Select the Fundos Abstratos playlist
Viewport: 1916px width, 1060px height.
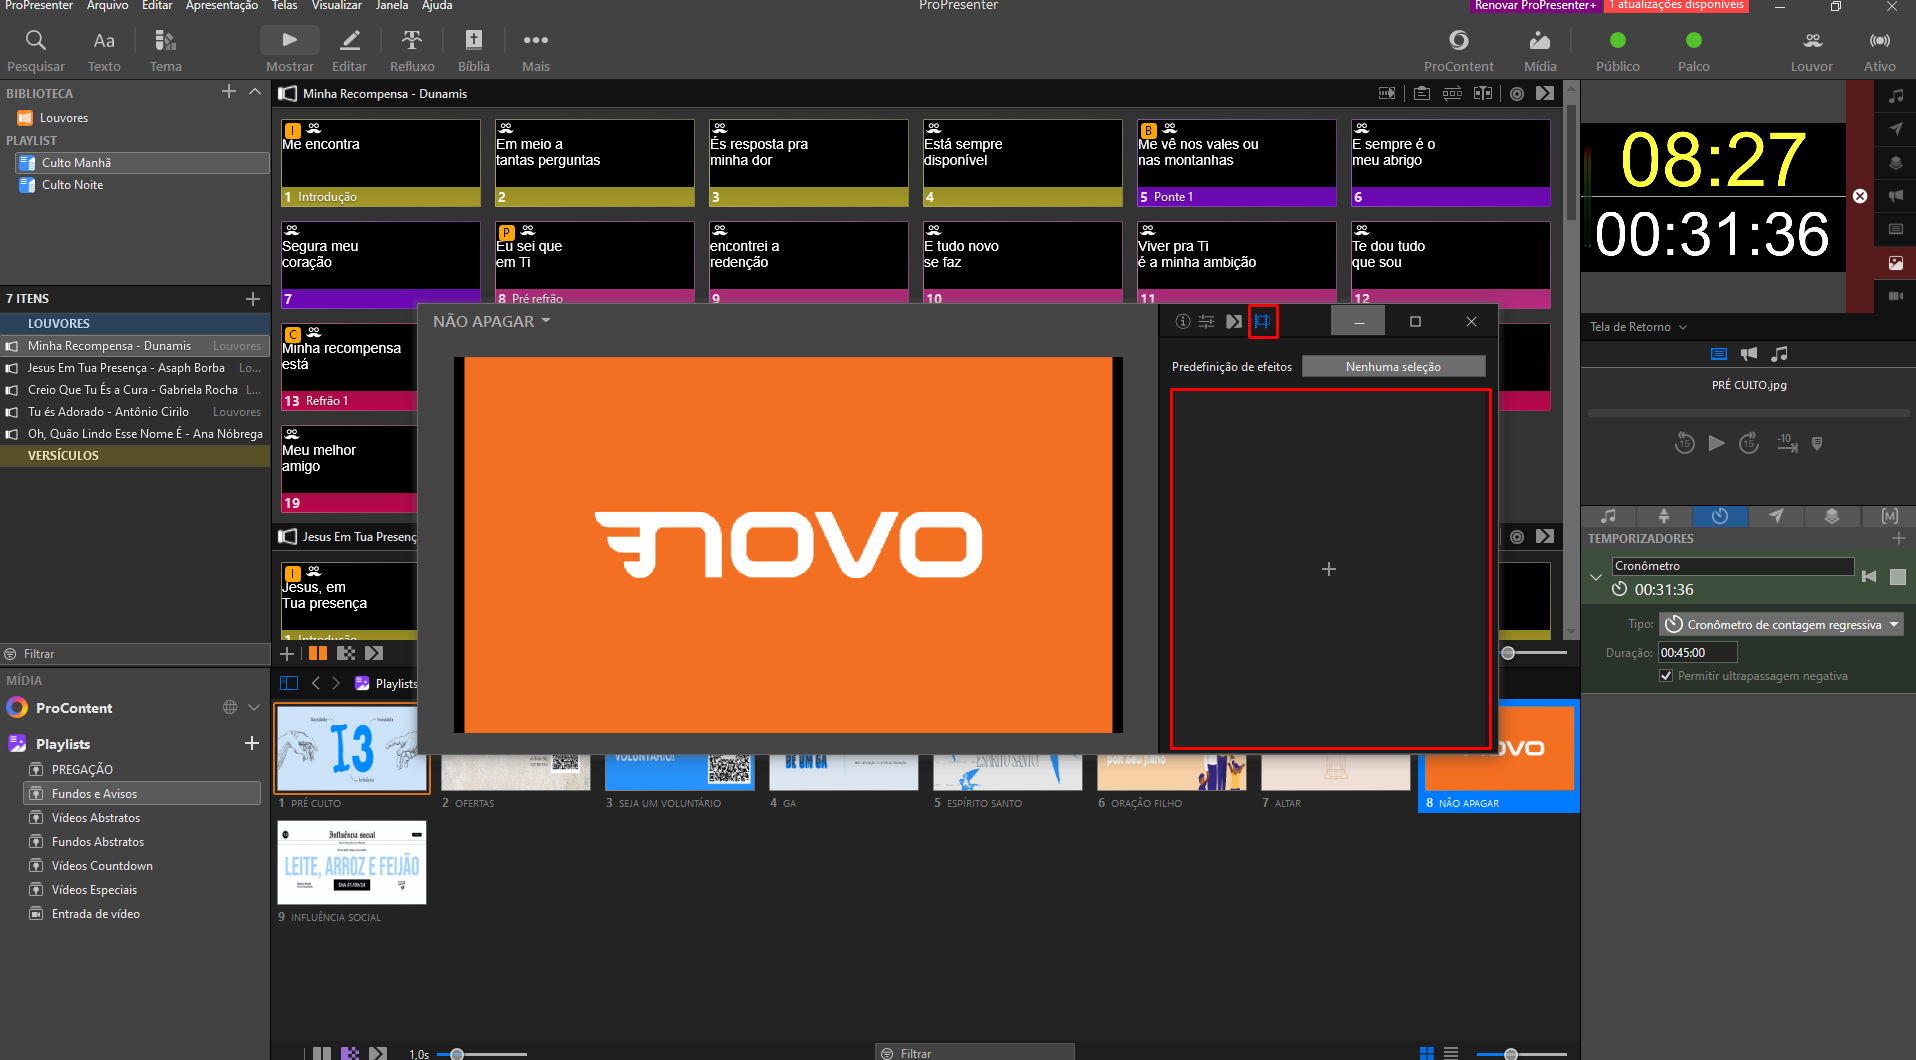tap(98, 842)
